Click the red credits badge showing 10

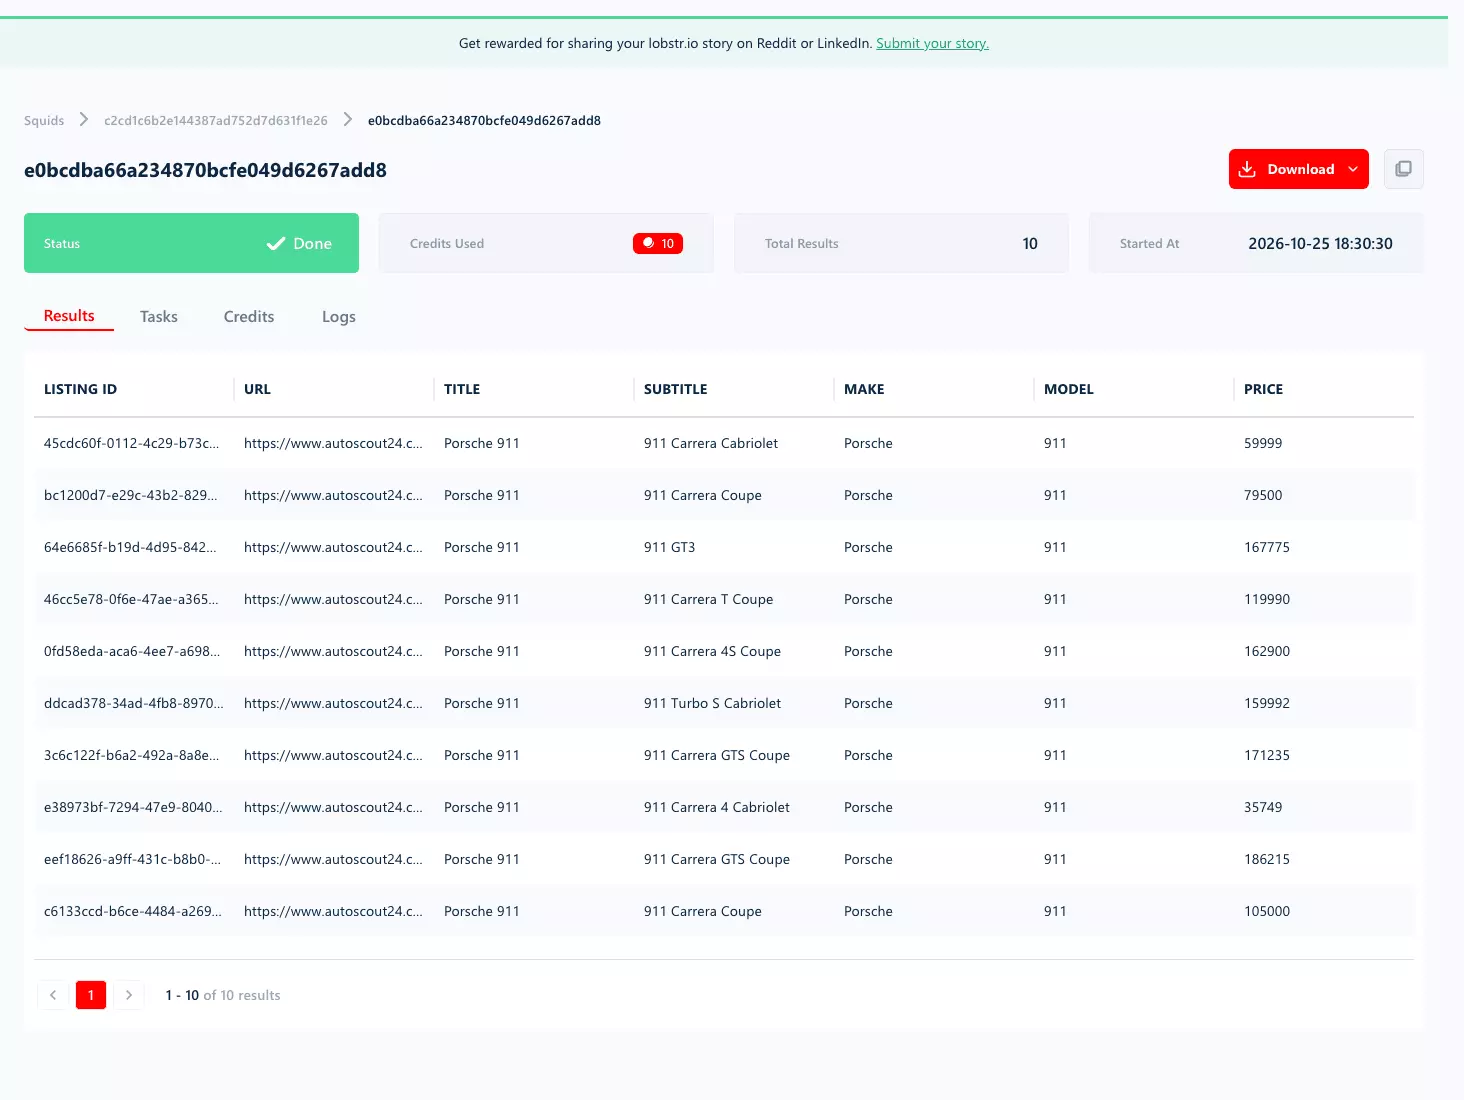point(658,243)
